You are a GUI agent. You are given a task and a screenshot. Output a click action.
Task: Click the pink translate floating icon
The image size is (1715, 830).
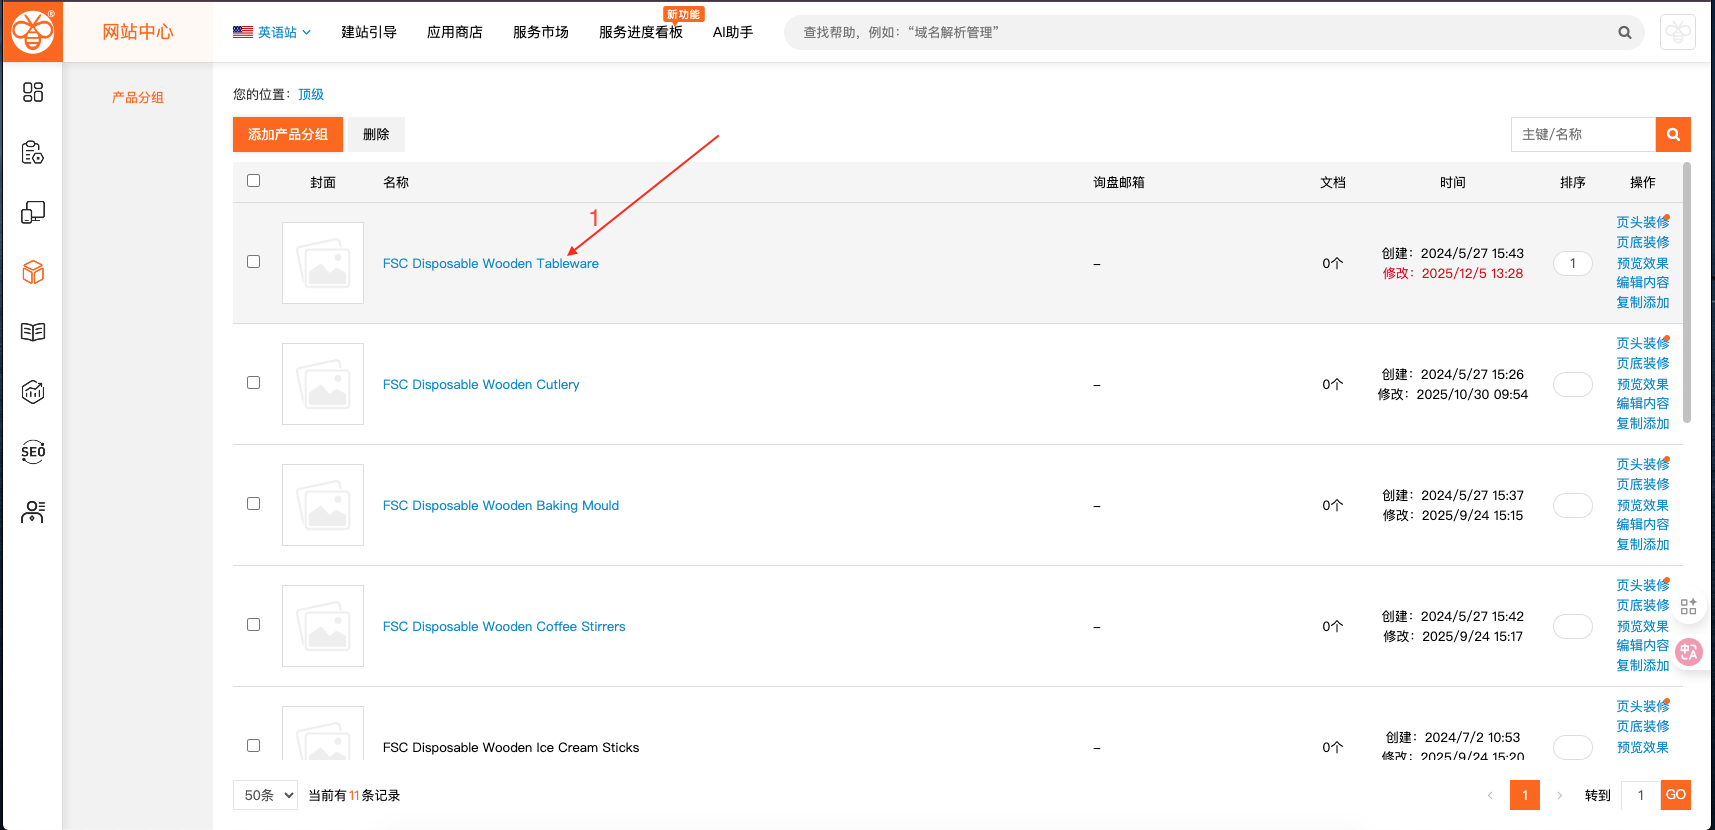tap(1689, 652)
